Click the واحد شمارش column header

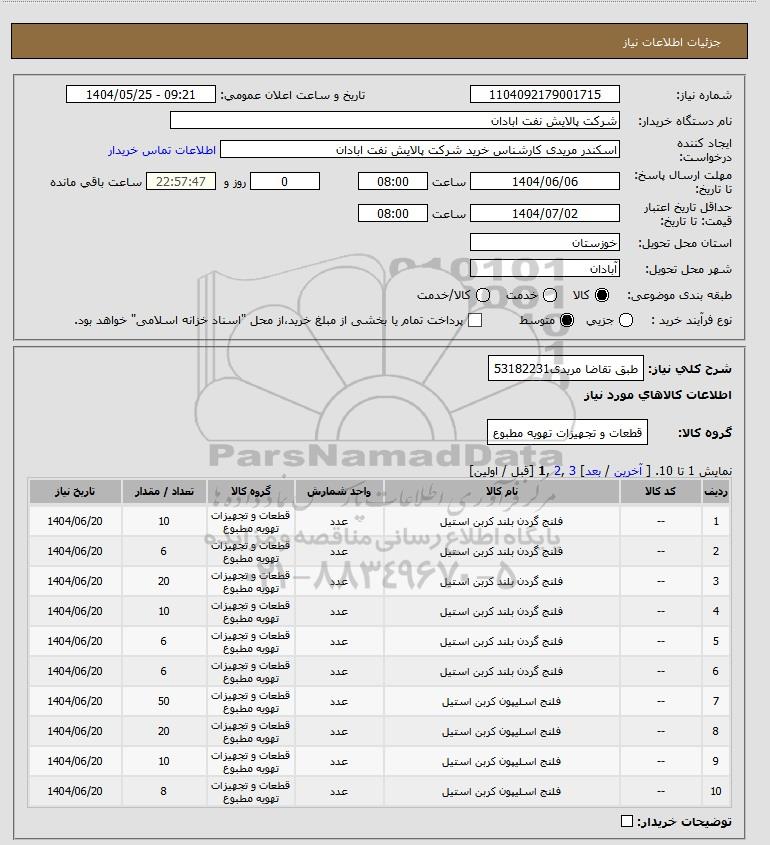tap(339, 491)
